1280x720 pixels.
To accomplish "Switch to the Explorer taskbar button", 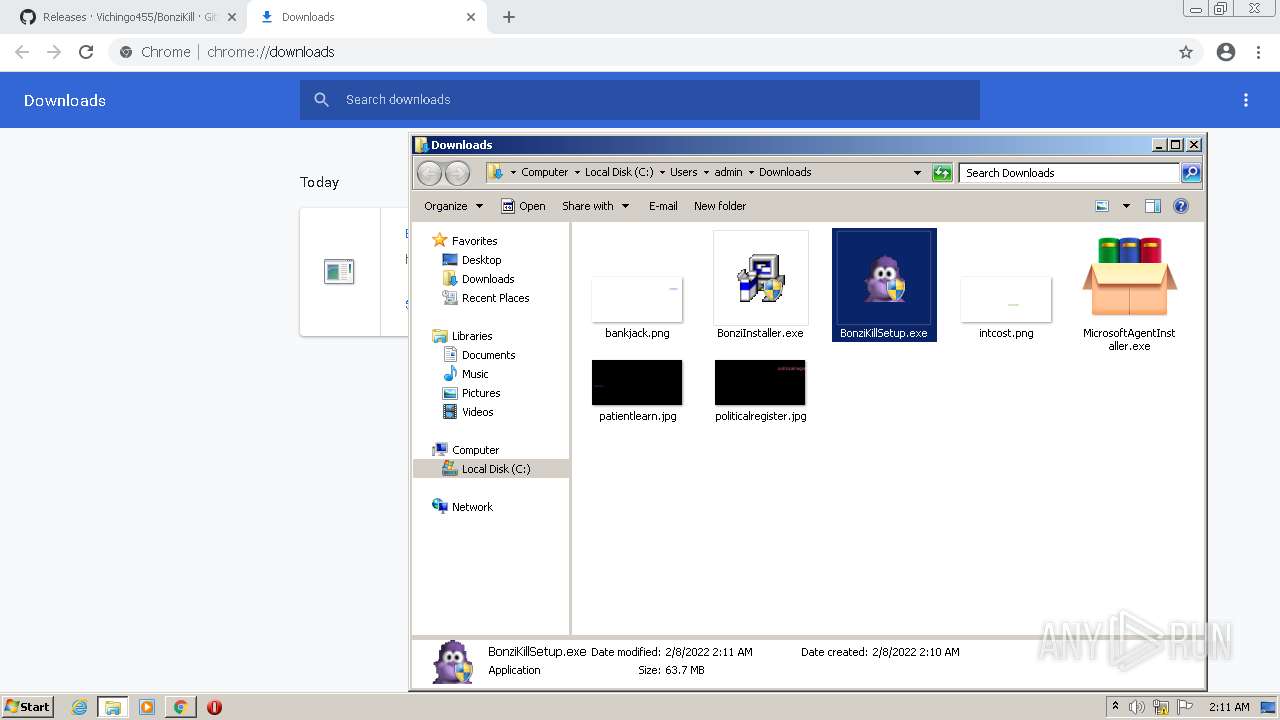I will coord(113,707).
